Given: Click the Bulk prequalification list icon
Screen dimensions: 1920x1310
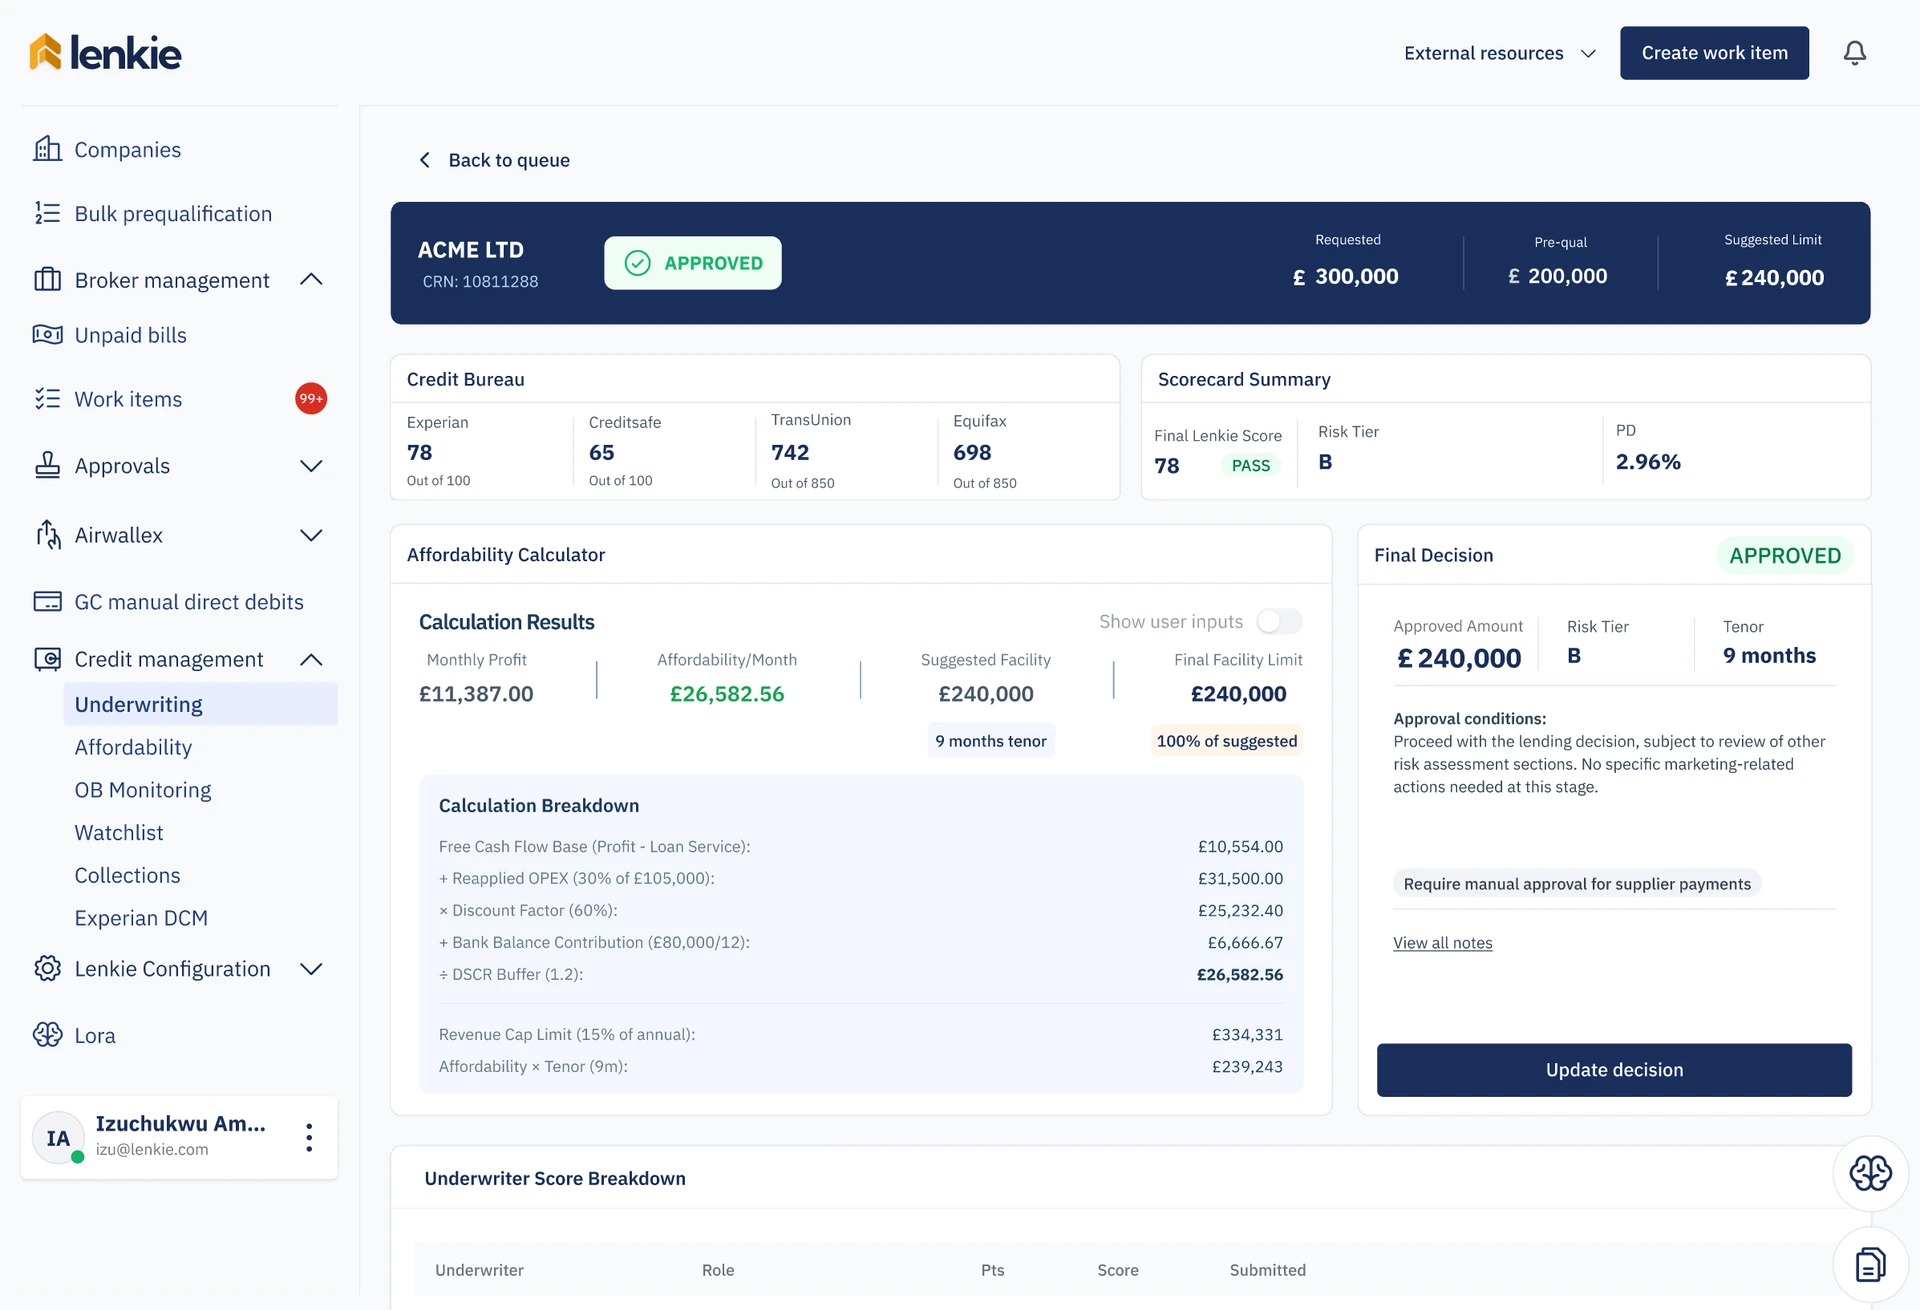Looking at the screenshot, I should (x=47, y=213).
